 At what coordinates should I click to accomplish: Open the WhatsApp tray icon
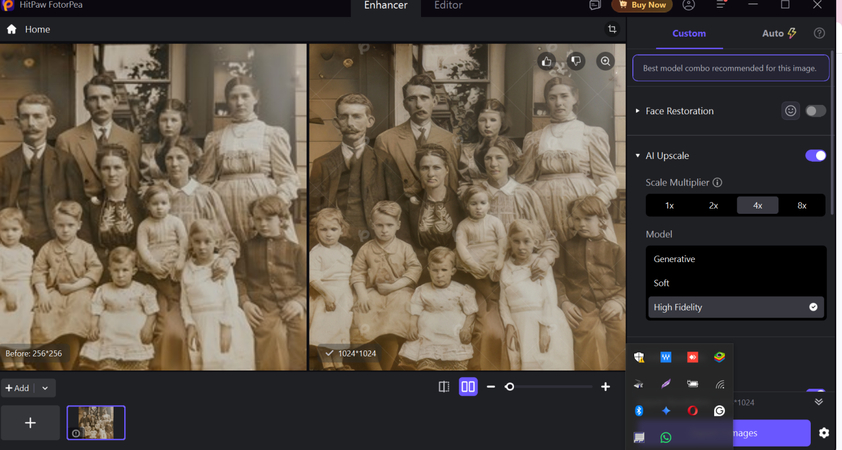666,437
